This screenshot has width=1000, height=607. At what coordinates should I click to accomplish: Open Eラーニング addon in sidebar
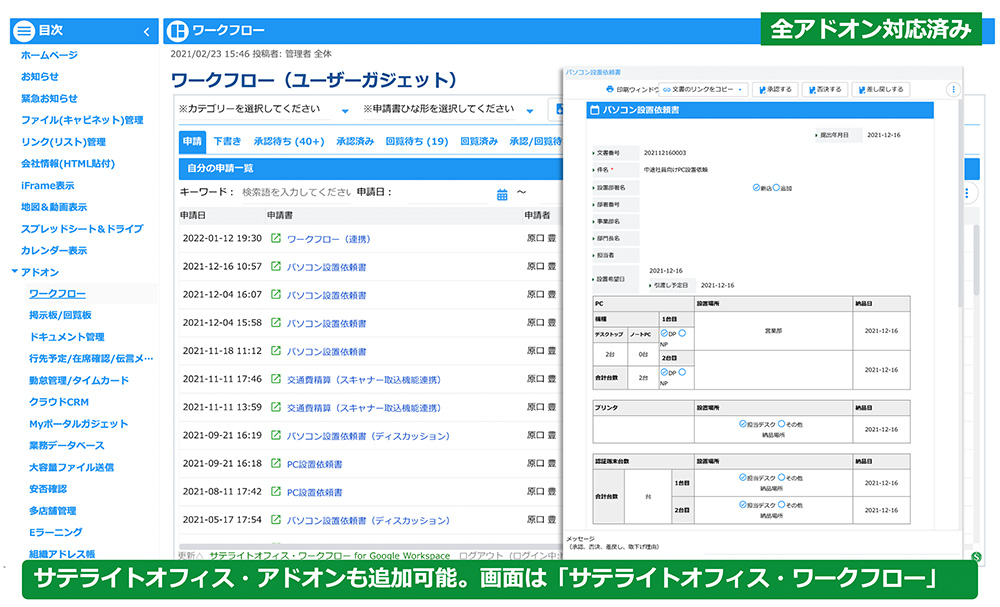[x=55, y=532]
